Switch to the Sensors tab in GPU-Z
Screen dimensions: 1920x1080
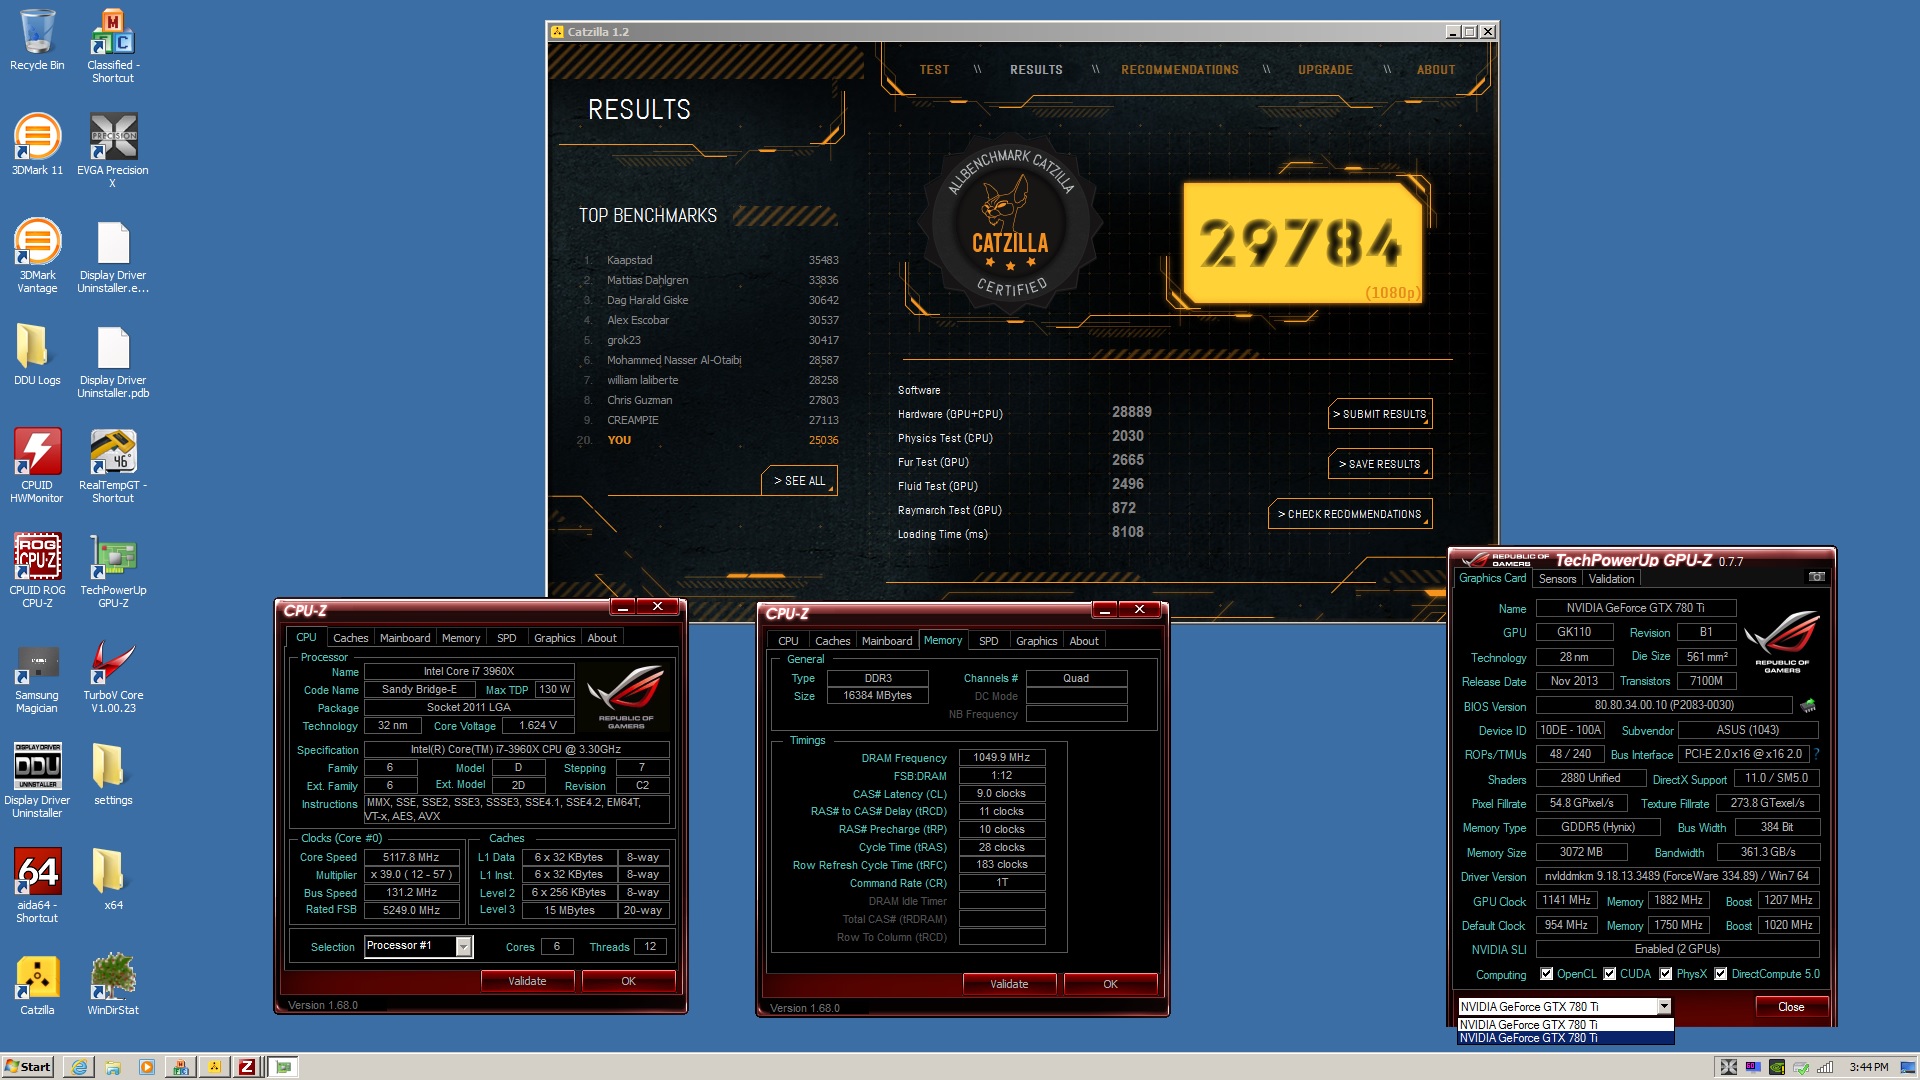pos(1557,579)
